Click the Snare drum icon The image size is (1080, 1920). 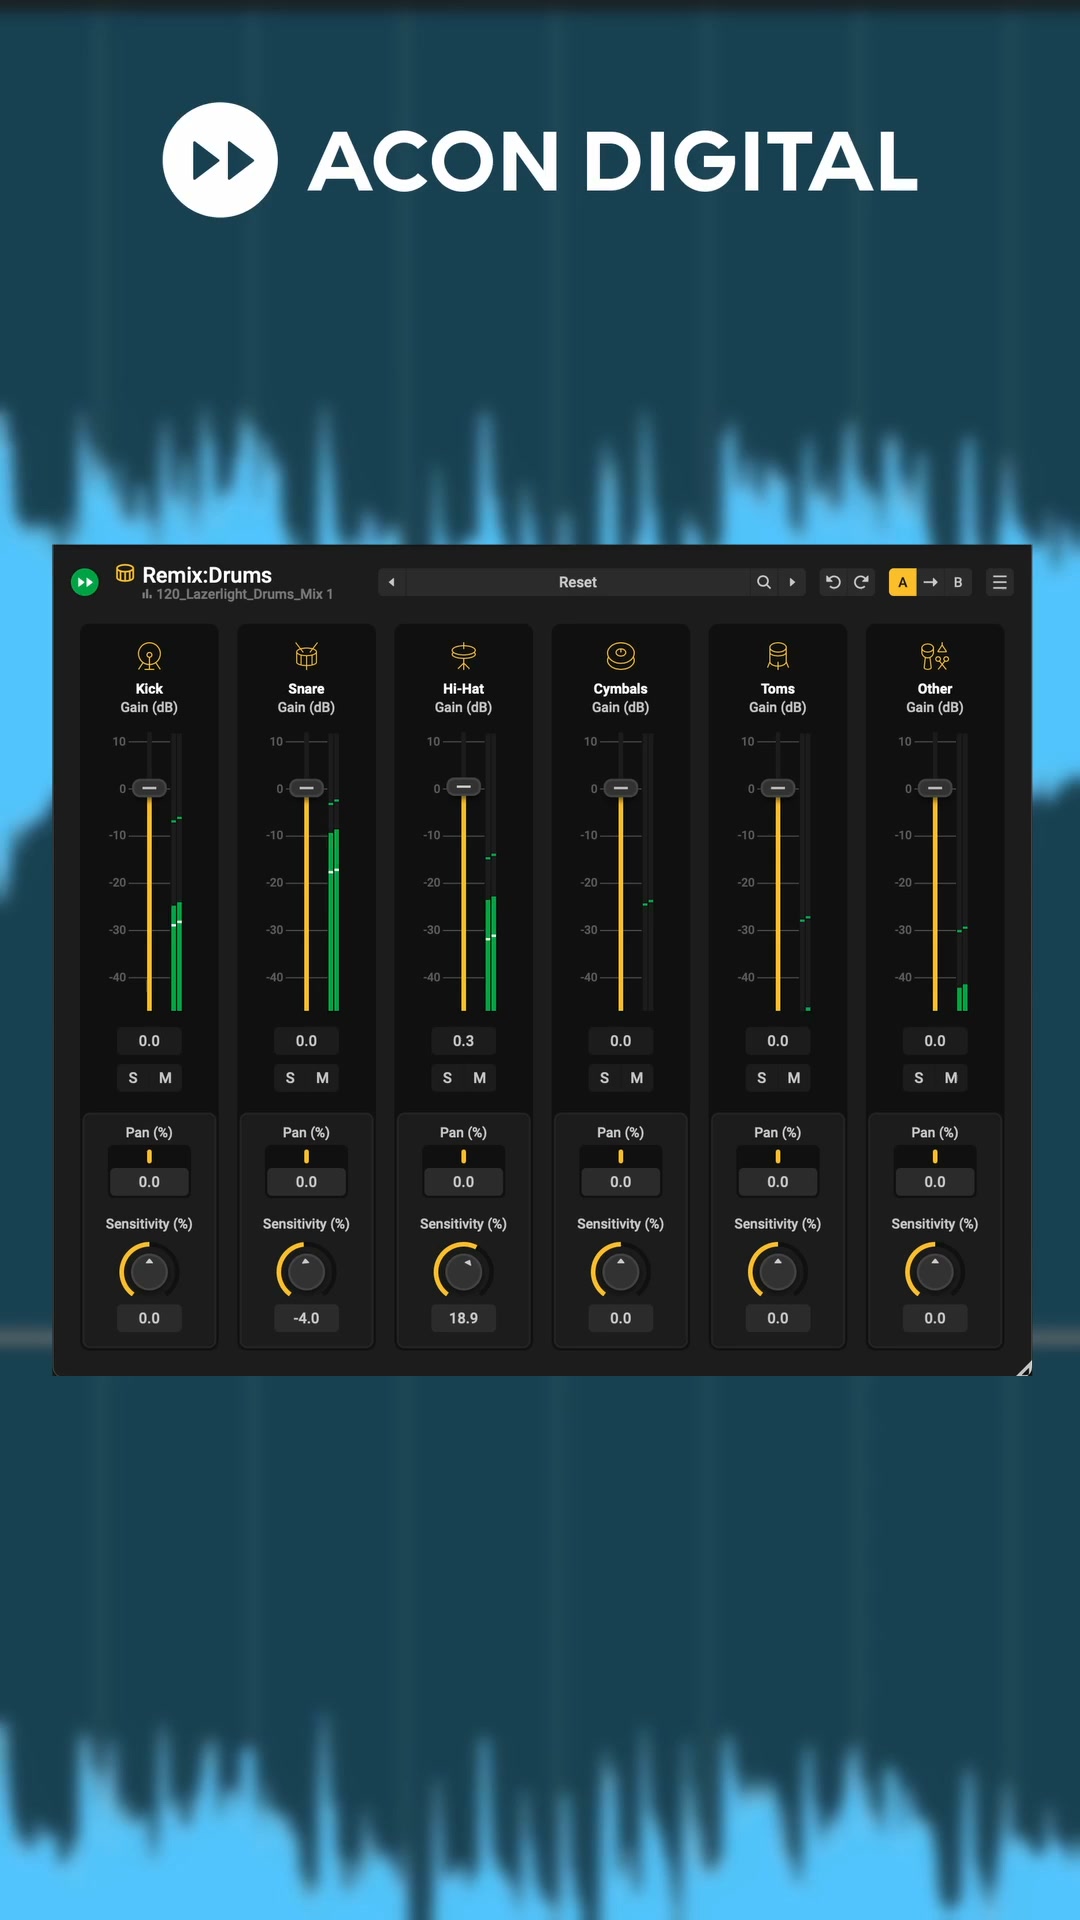pos(306,656)
